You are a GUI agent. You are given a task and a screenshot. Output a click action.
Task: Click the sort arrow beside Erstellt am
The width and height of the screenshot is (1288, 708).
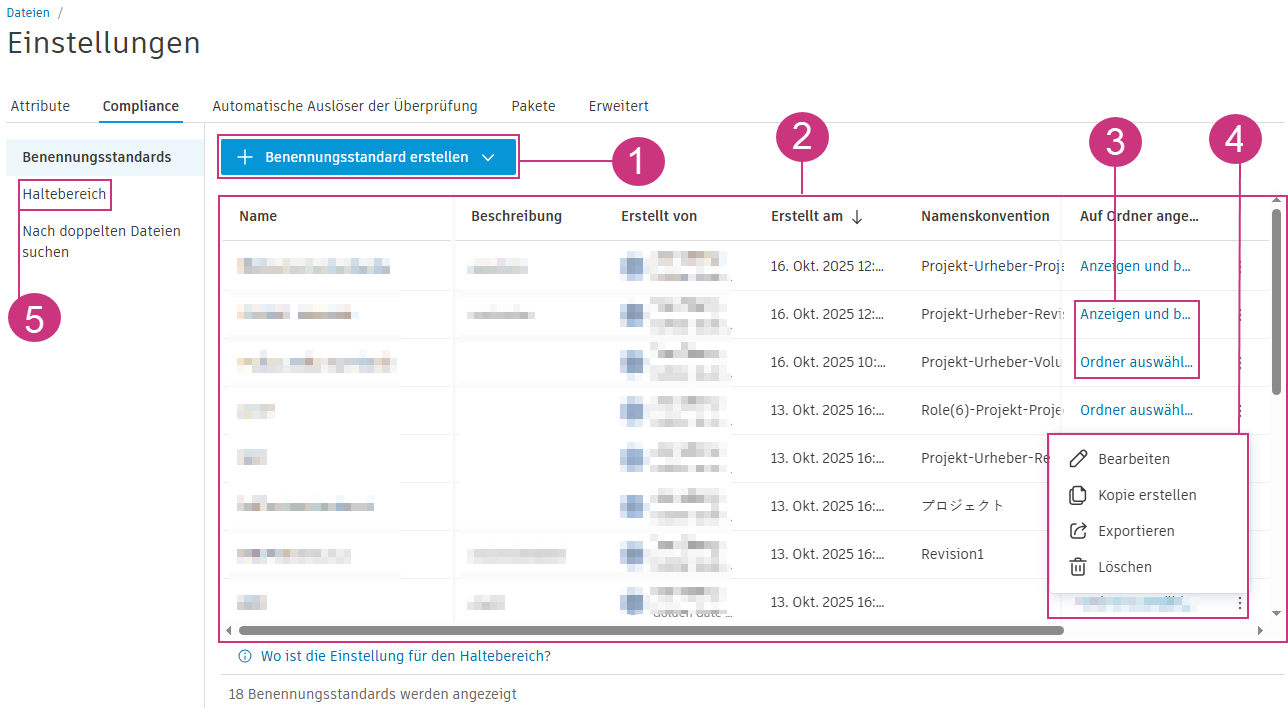857,216
